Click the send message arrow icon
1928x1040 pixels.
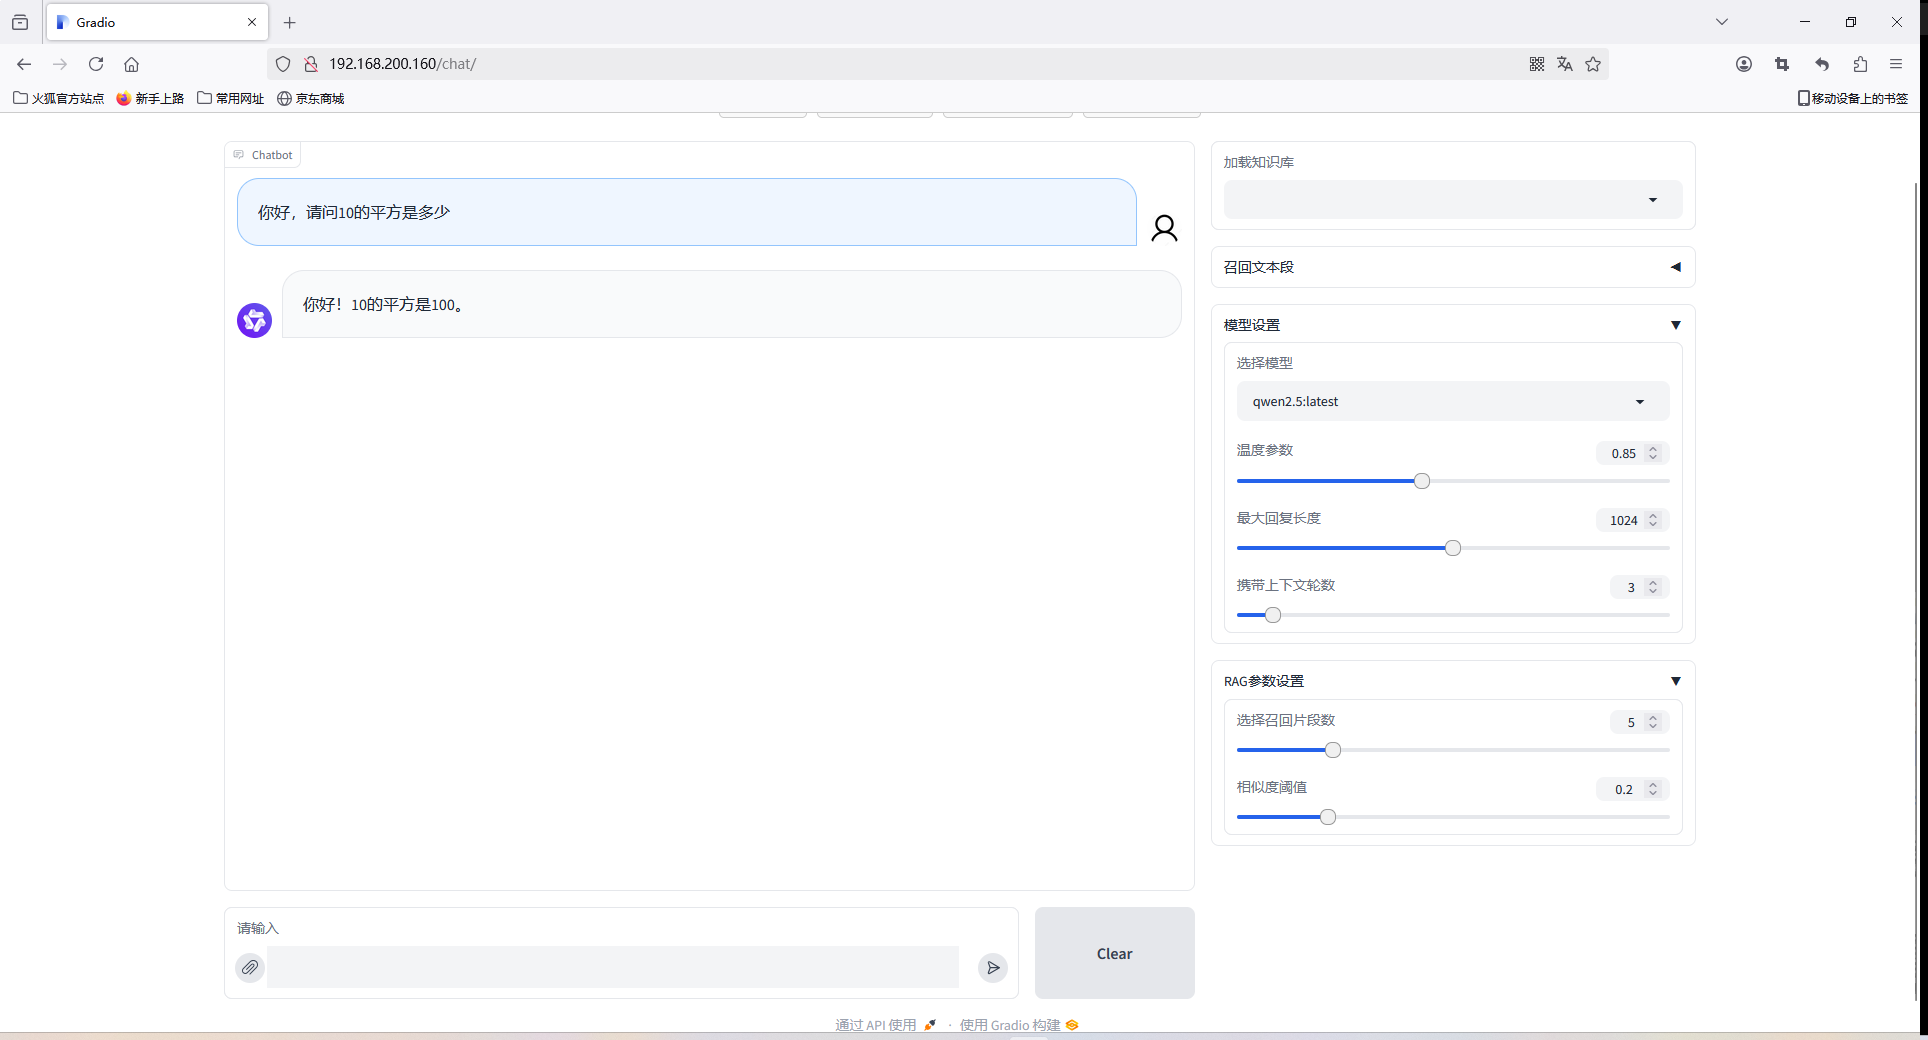pyautogui.click(x=992, y=967)
